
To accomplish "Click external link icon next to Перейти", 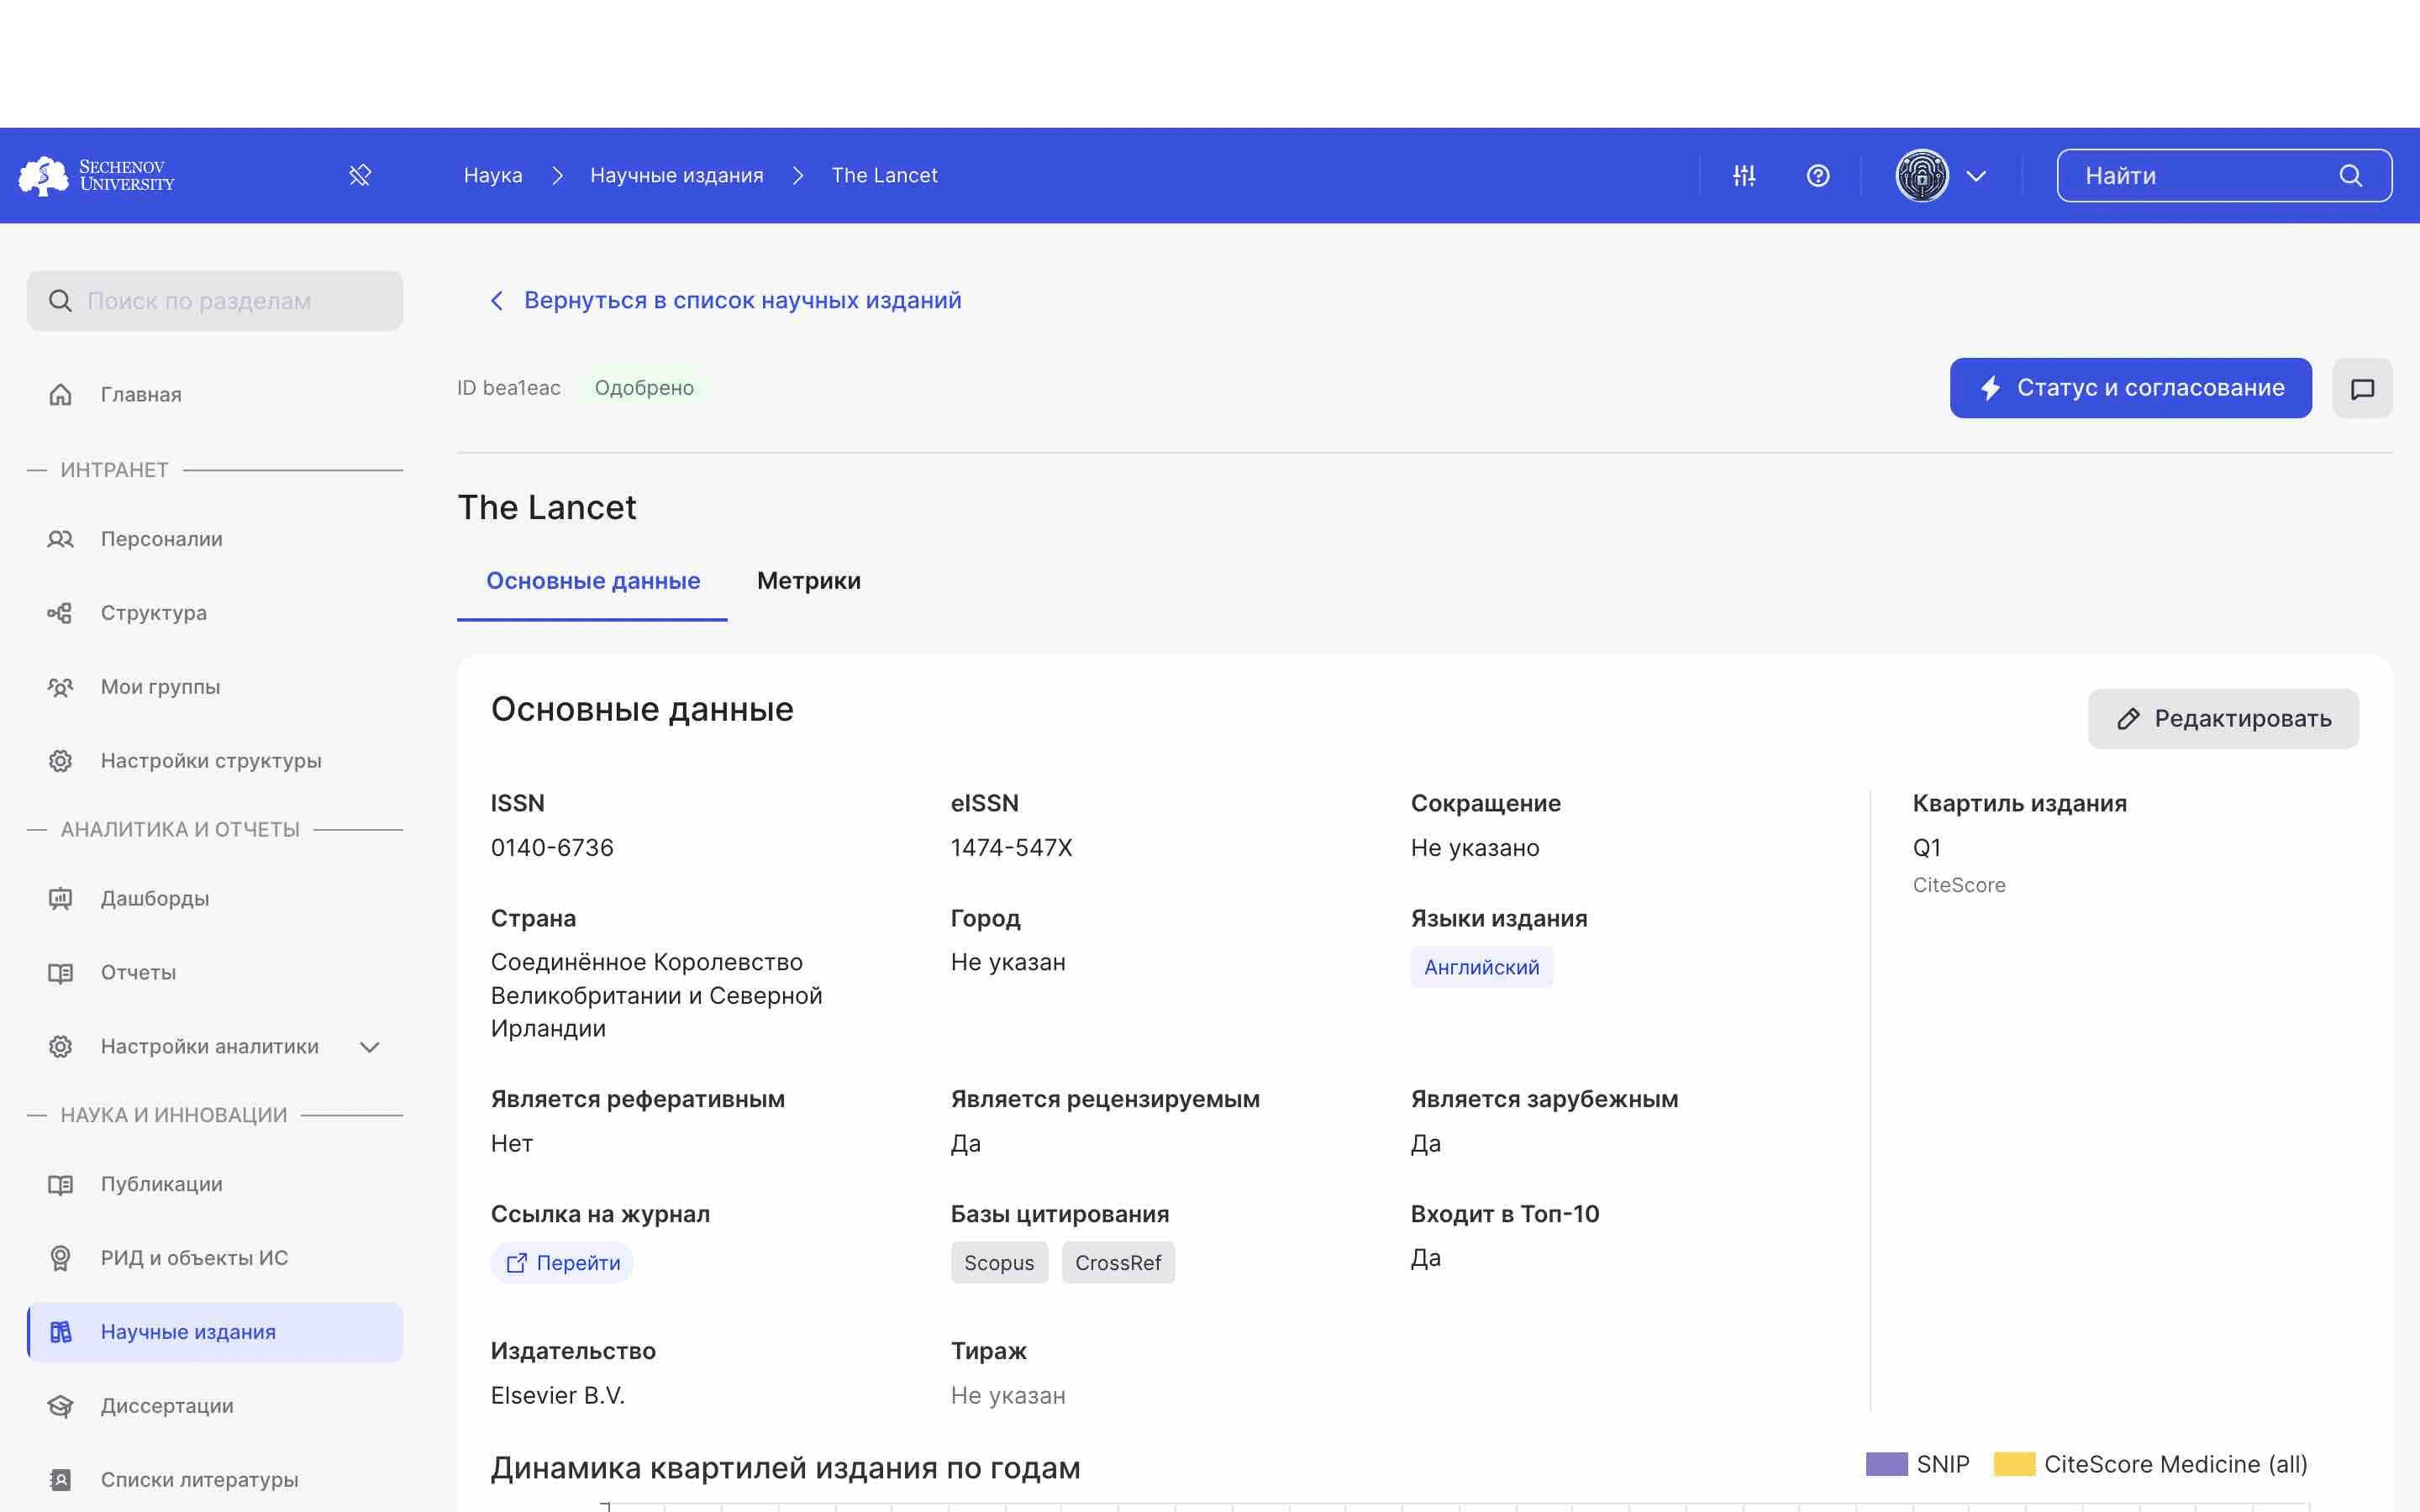I will pos(516,1263).
